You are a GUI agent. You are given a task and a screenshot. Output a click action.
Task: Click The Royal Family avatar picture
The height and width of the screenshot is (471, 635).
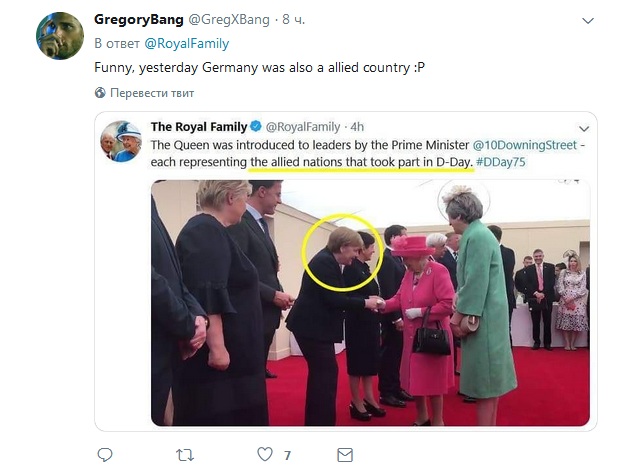(121, 141)
